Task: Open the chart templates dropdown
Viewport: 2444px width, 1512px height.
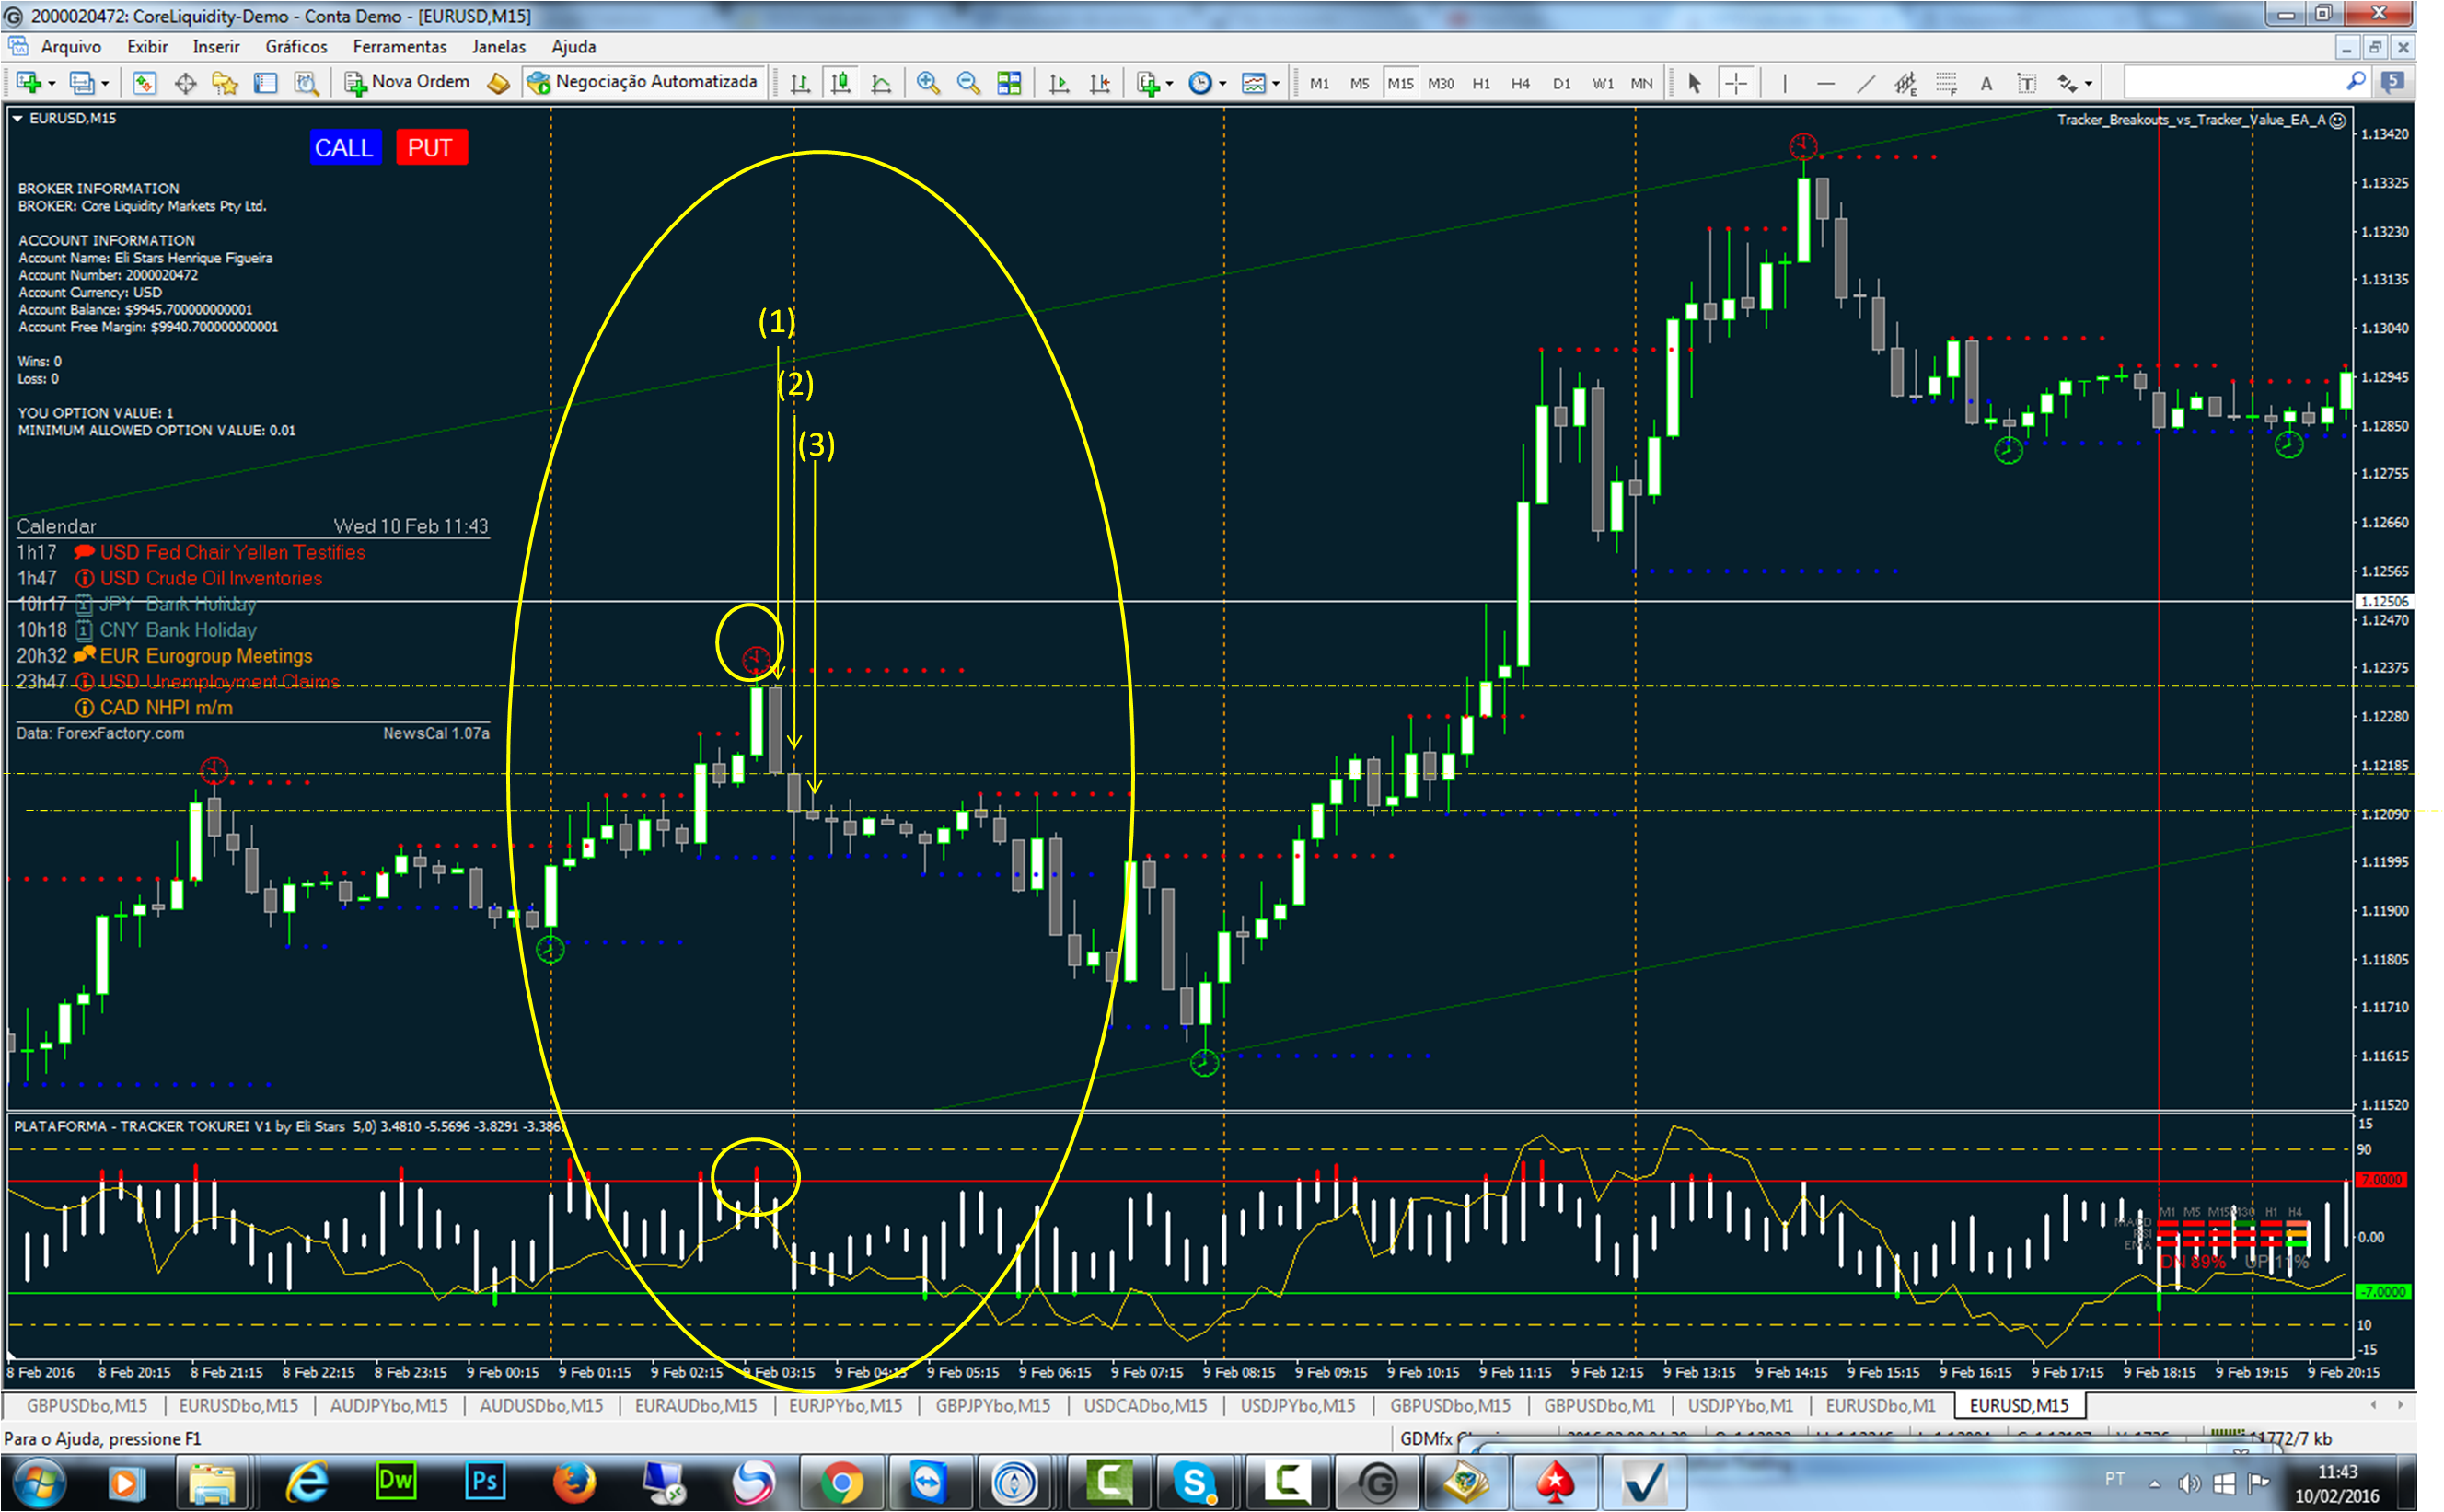Action: (1276, 84)
